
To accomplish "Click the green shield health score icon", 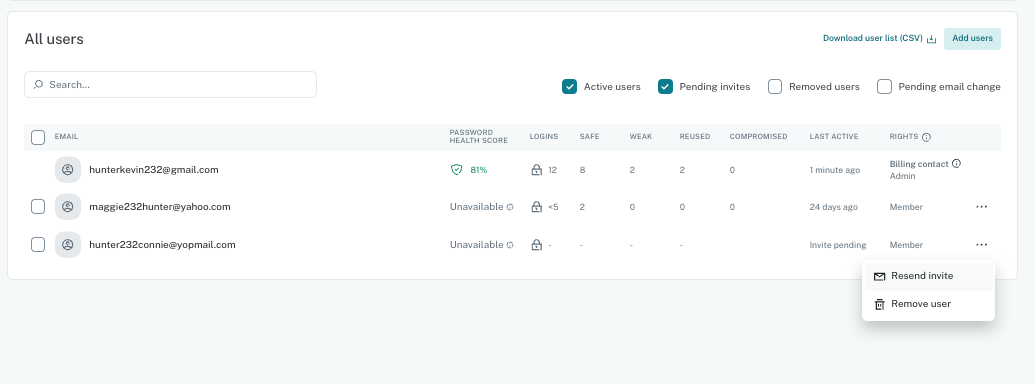I will (456, 170).
